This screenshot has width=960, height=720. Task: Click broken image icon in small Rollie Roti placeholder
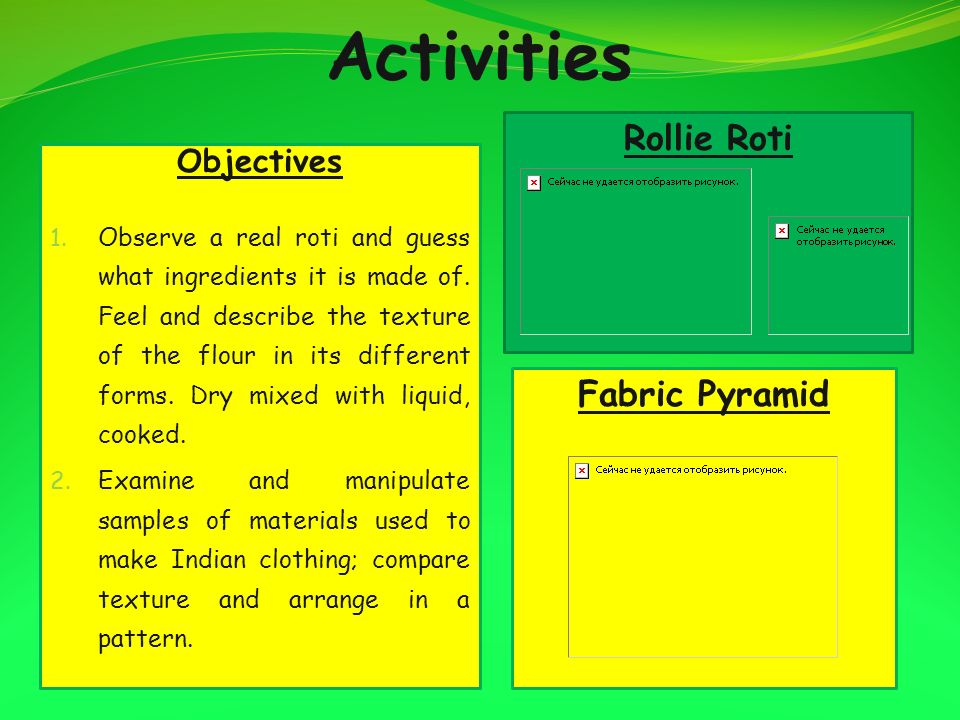(x=782, y=231)
